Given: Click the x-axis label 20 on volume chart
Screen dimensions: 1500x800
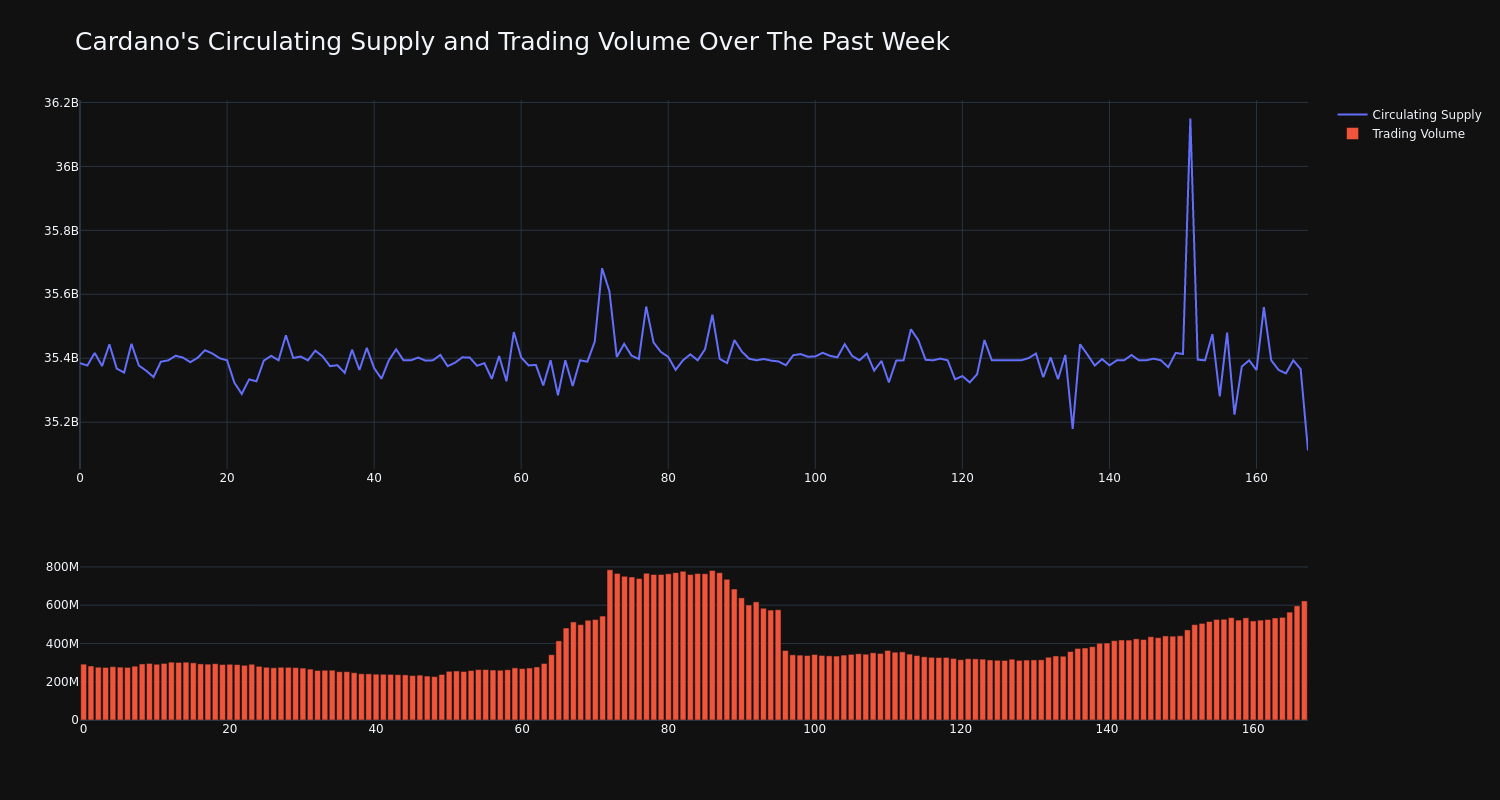Looking at the screenshot, I should tap(230, 729).
